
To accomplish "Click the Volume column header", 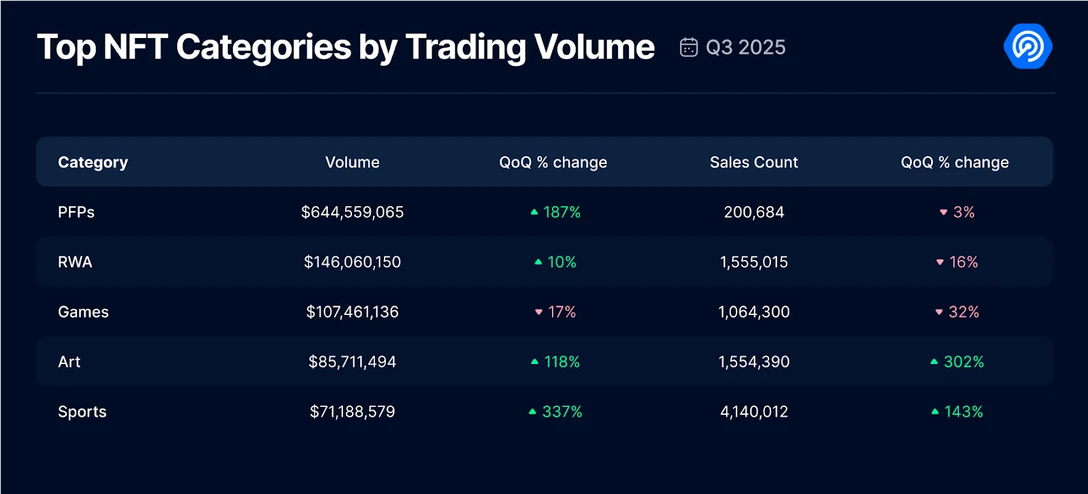I will point(352,162).
